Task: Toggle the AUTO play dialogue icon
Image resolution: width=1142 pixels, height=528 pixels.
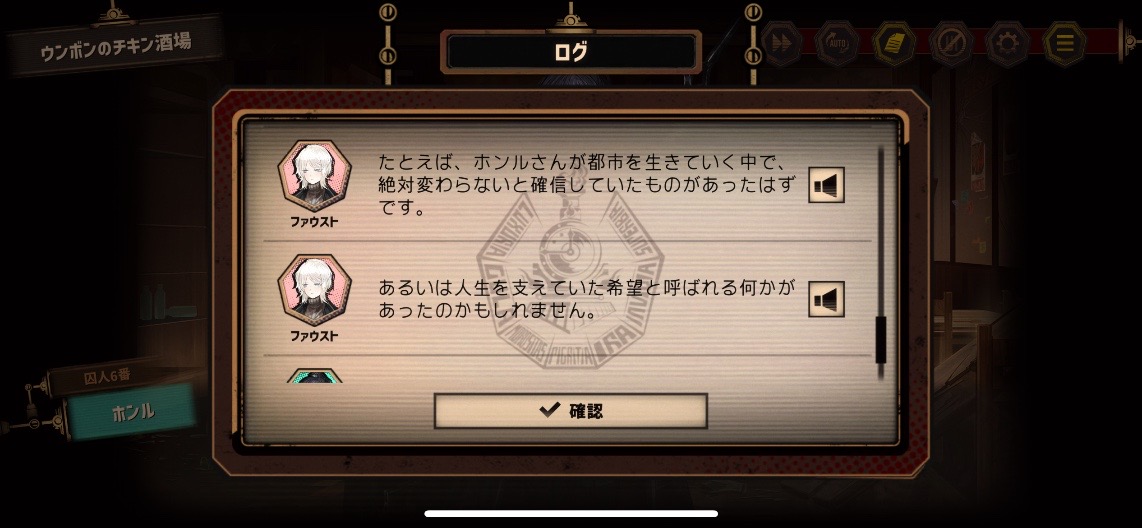Action: 838,43
